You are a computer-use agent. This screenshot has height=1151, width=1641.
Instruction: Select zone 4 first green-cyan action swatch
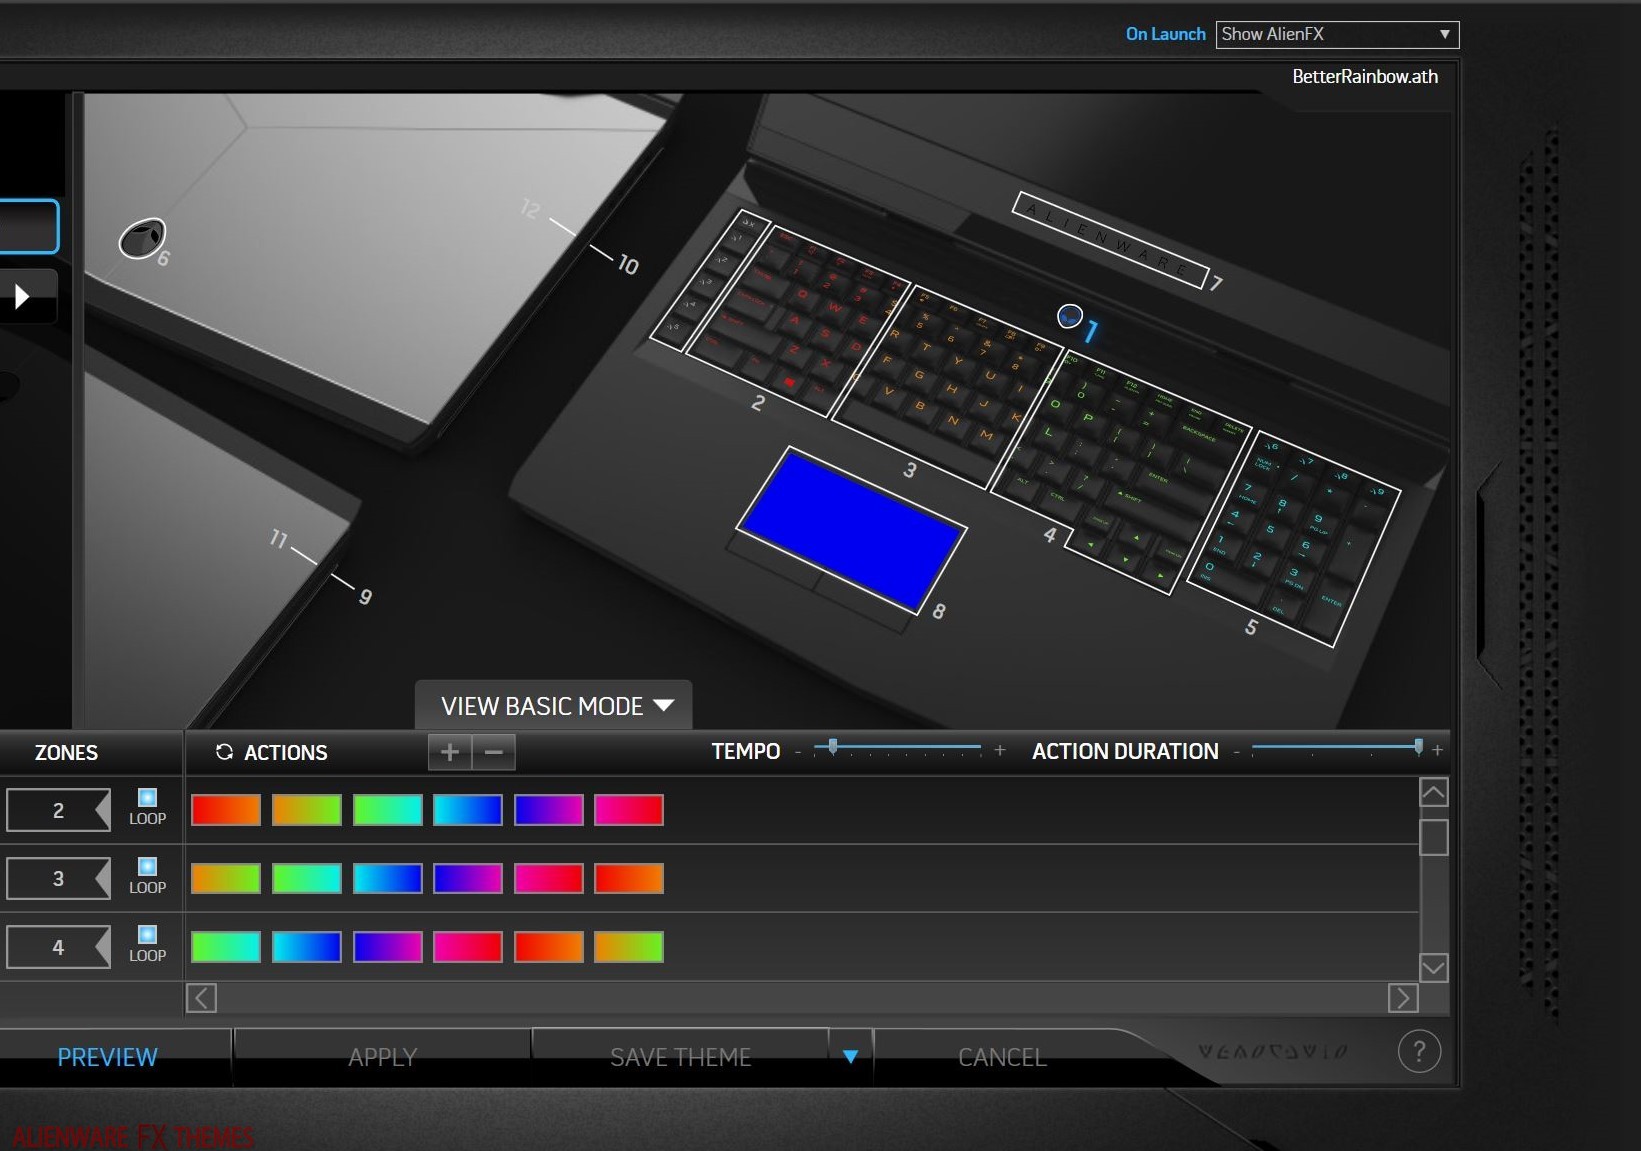pyautogui.click(x=226, y=947)
